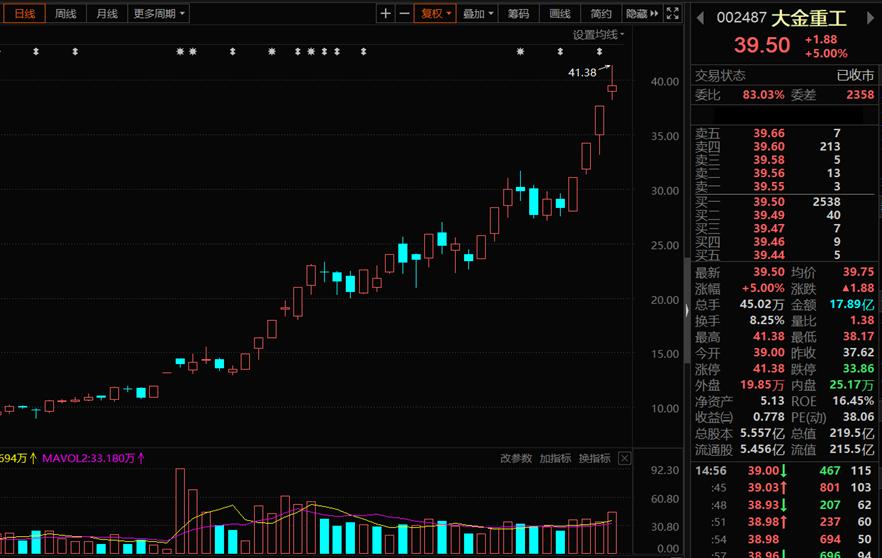Screen dimensions: 882x558
Task: Select the bid price 39.47
Action: (769, 228)
